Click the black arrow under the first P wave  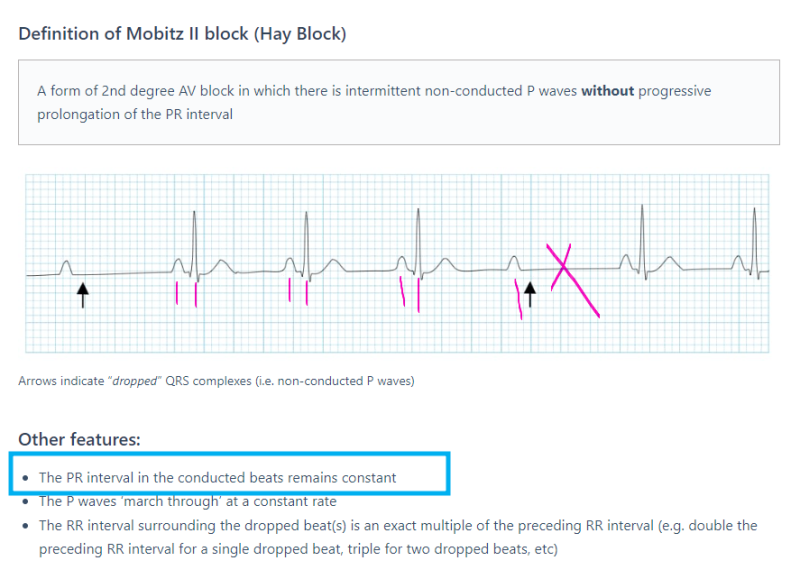click(x=83, y=294)
